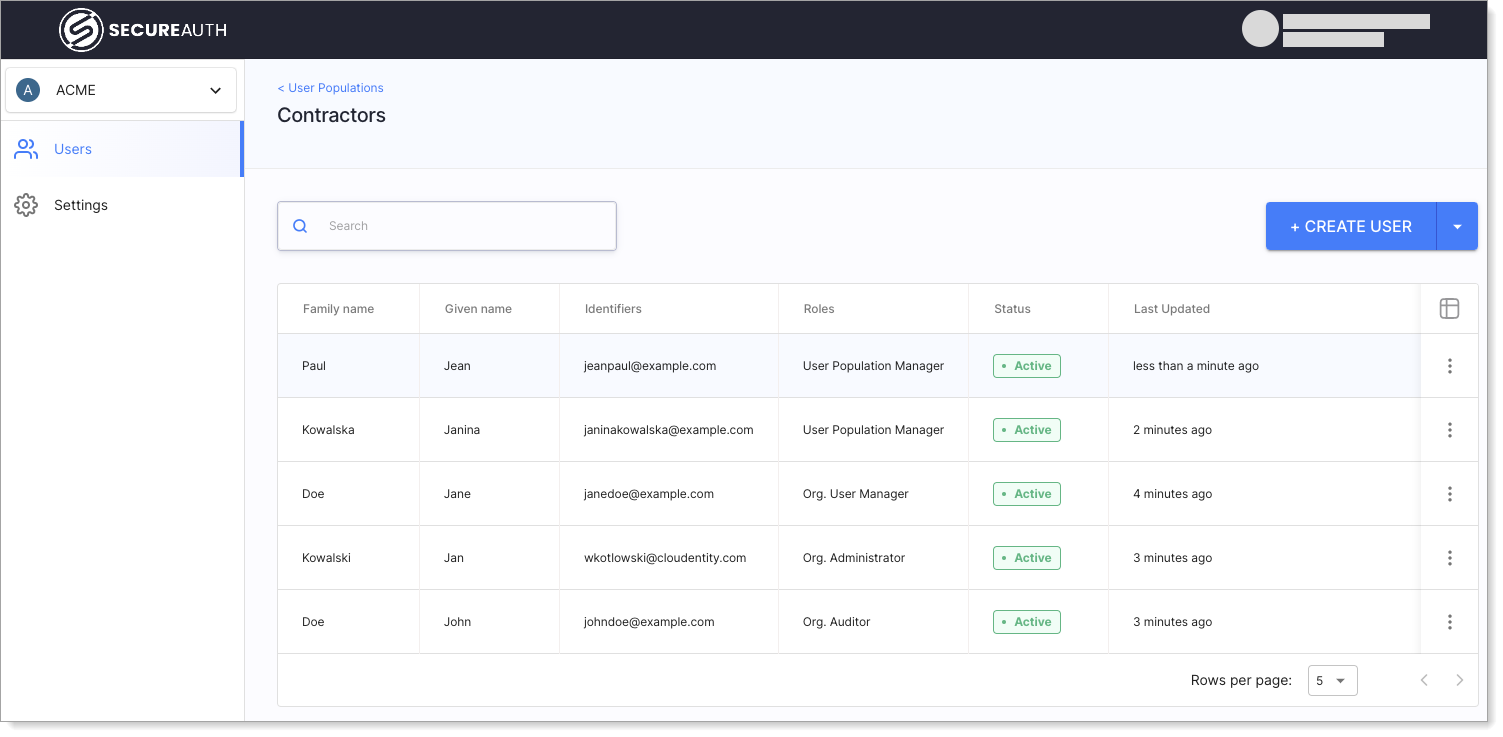Go to the previous page of results
Image resolution: width=1503 pixels, height=737 pixels.
pos(1424,680)
